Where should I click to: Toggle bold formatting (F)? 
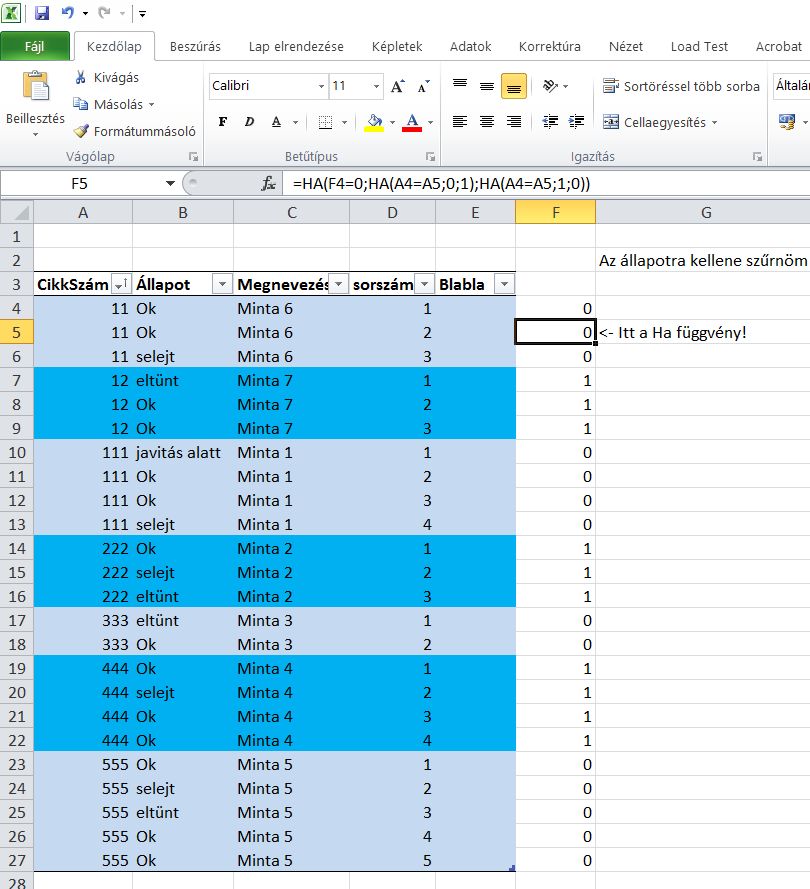coord(223,122)
